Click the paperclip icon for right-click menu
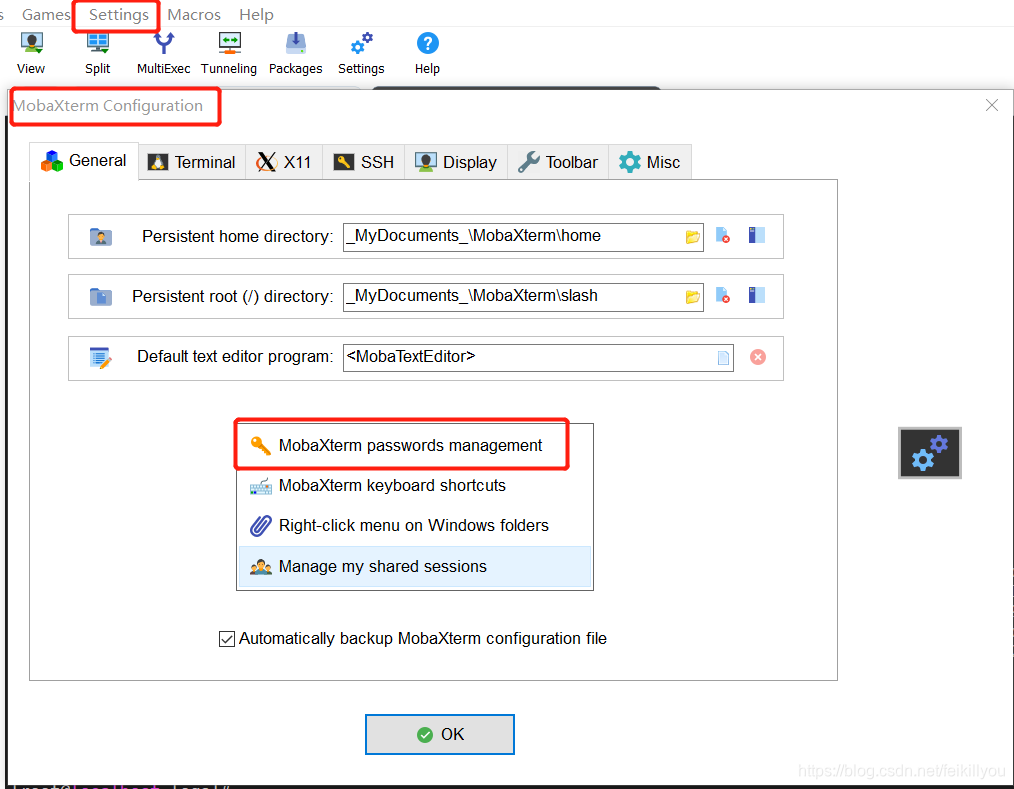 (261, 526)
